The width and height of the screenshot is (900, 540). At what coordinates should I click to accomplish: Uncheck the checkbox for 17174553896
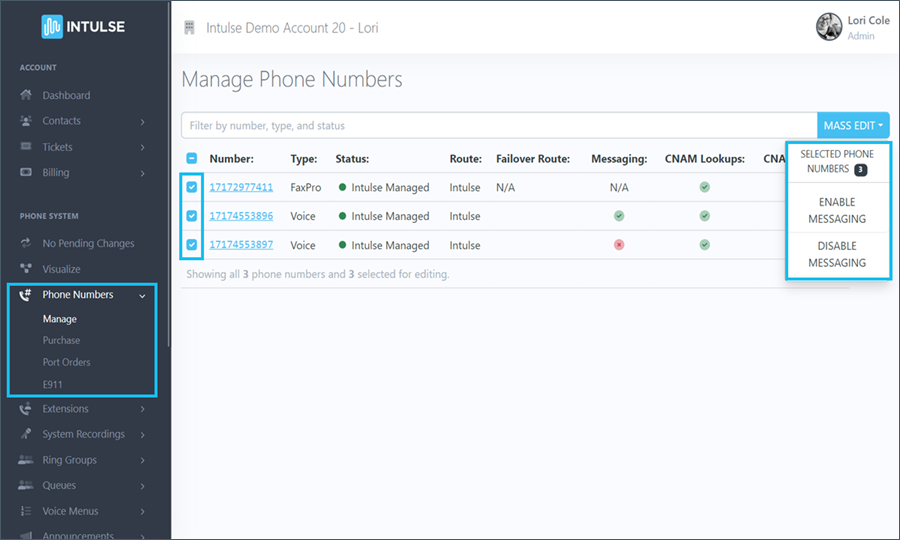192,216
